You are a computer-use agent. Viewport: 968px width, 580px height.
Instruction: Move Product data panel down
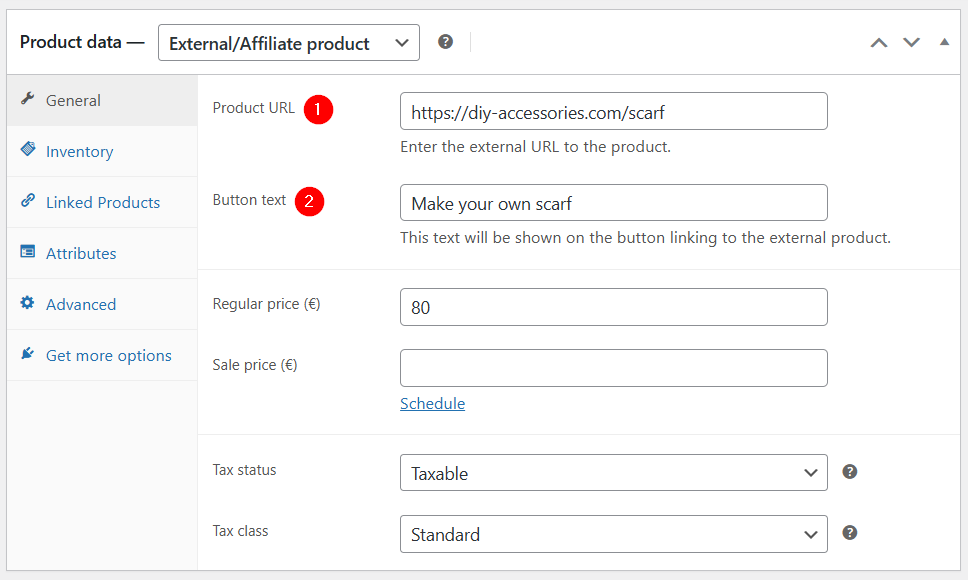click(x=911, y=43)
